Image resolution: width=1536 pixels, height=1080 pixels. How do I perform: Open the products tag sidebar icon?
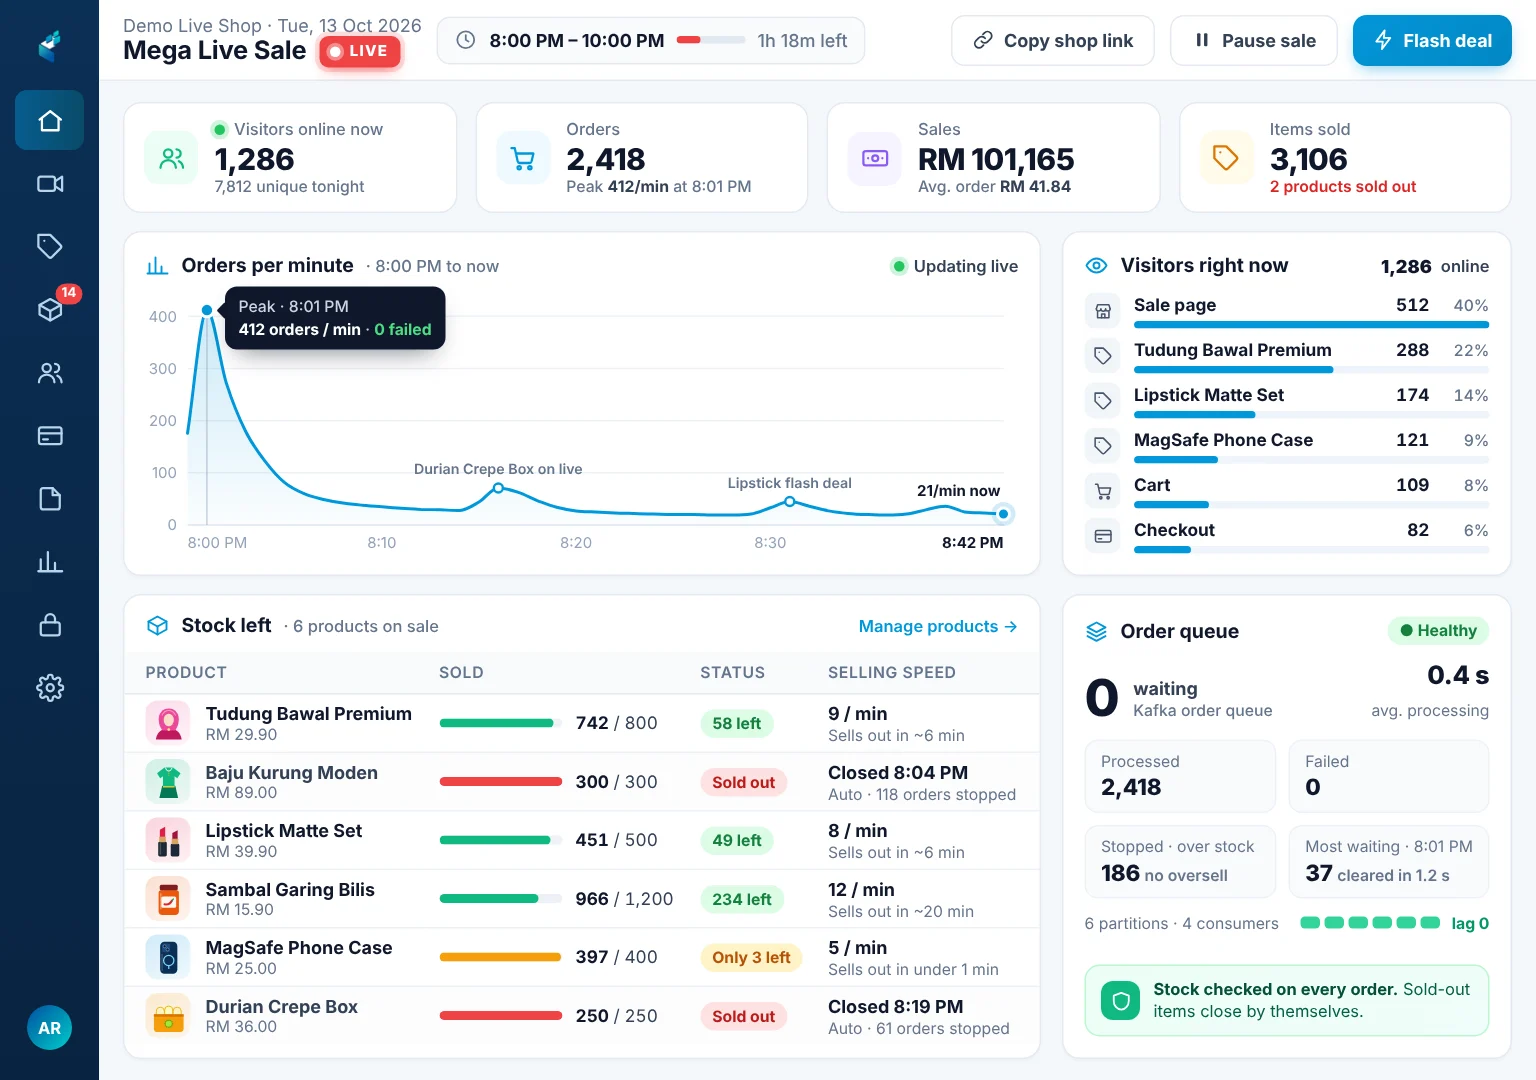(50, 246)
